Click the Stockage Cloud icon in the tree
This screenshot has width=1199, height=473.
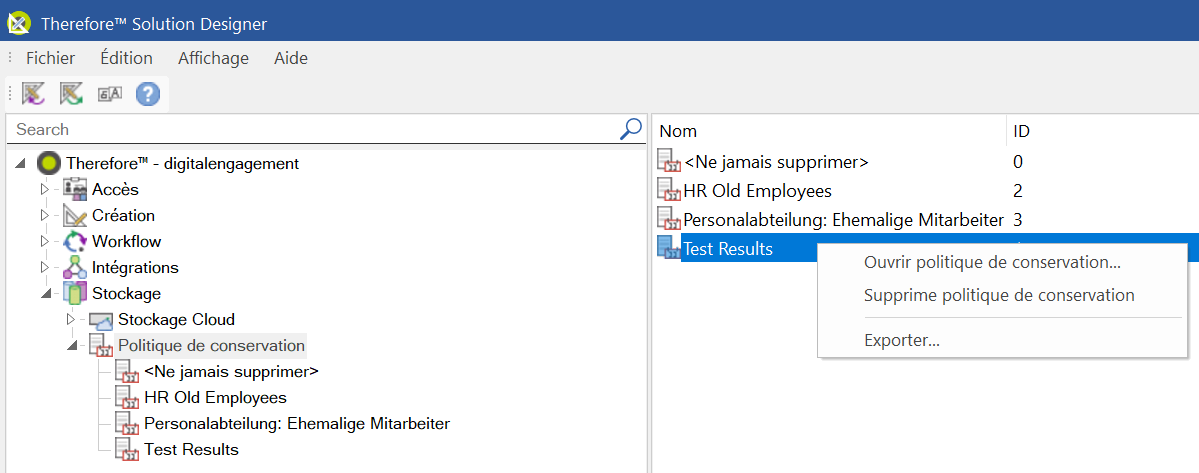[101, 320]
